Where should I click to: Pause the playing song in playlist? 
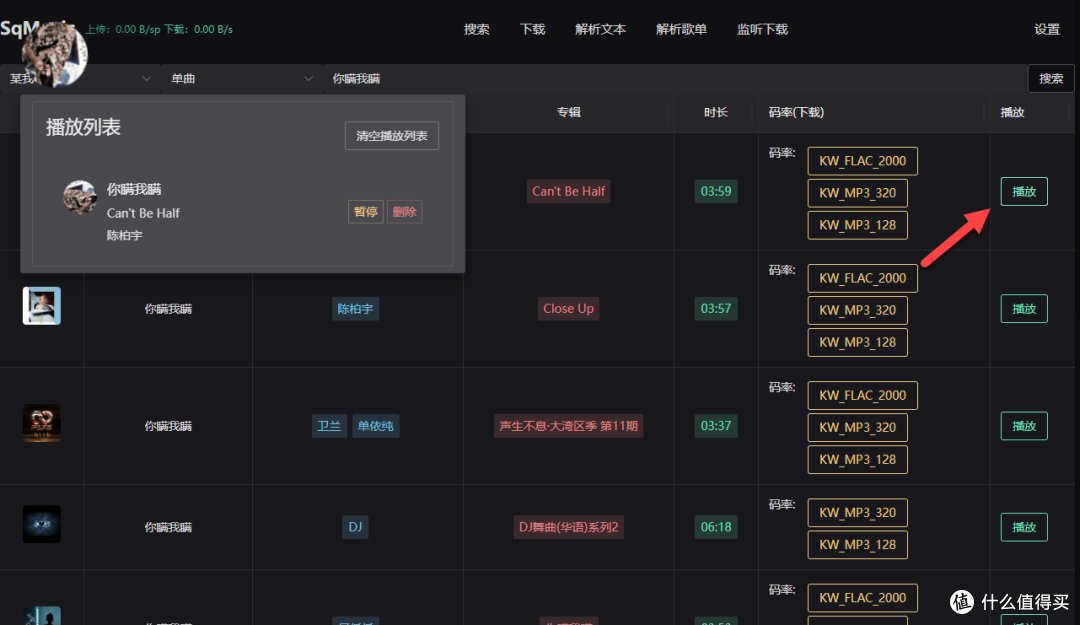pyautogui.click(x=365, y=212)
